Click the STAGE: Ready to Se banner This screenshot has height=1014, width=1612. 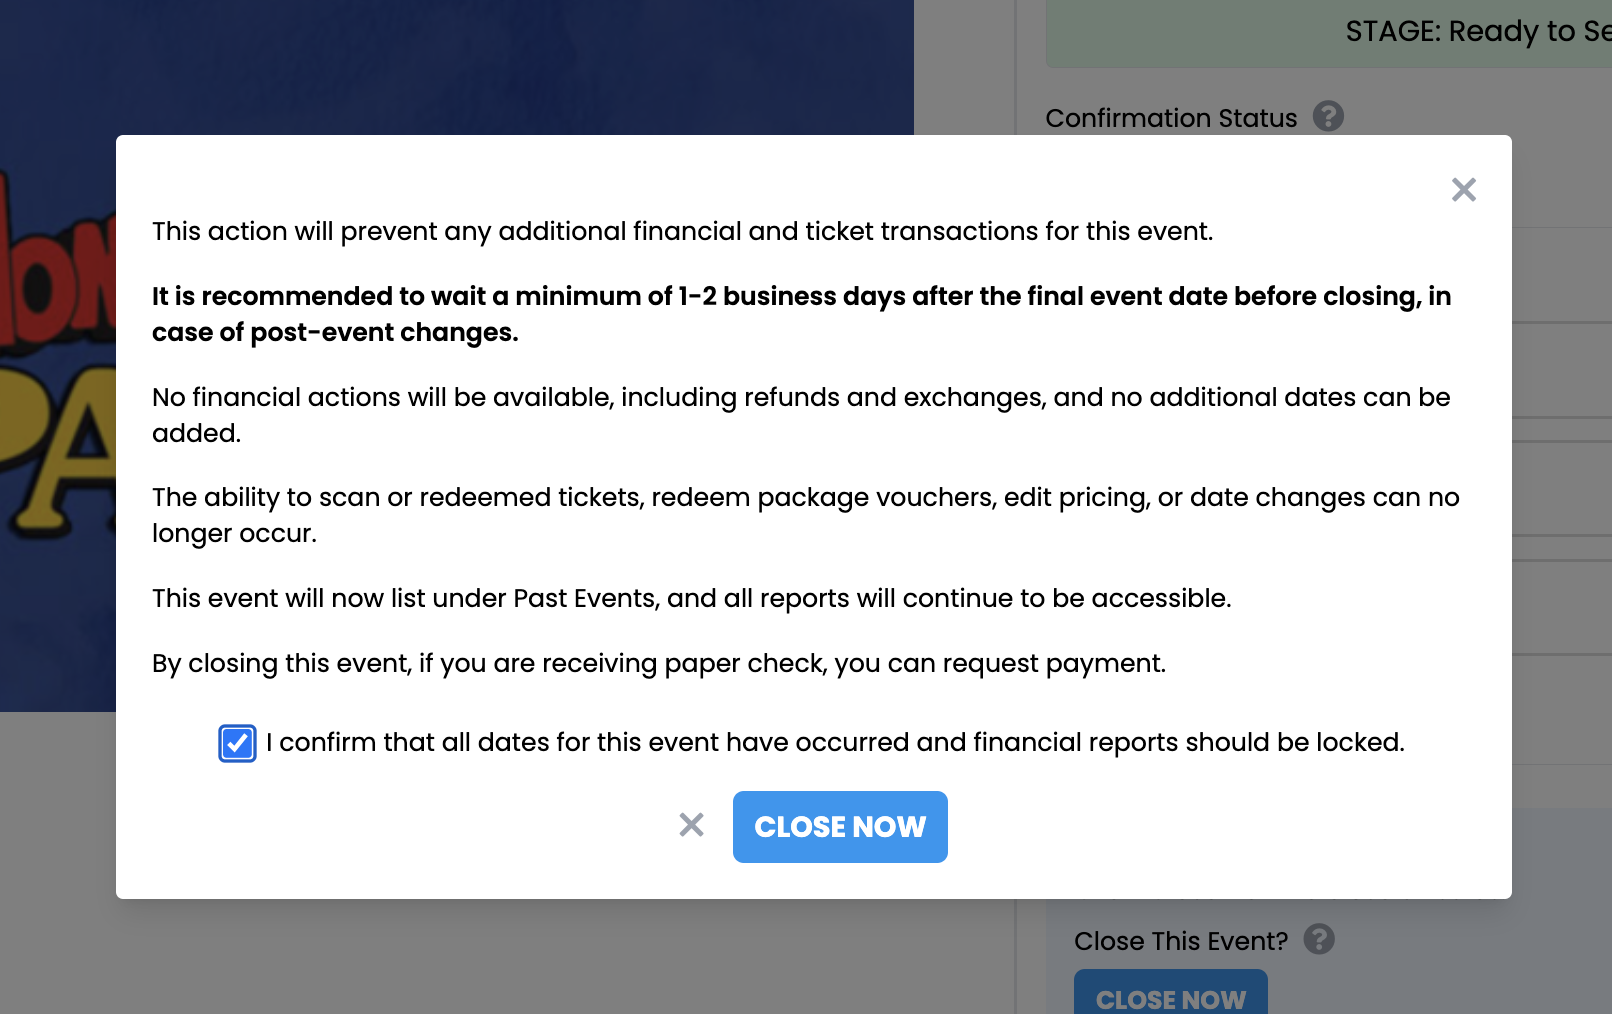[1329, 33]
